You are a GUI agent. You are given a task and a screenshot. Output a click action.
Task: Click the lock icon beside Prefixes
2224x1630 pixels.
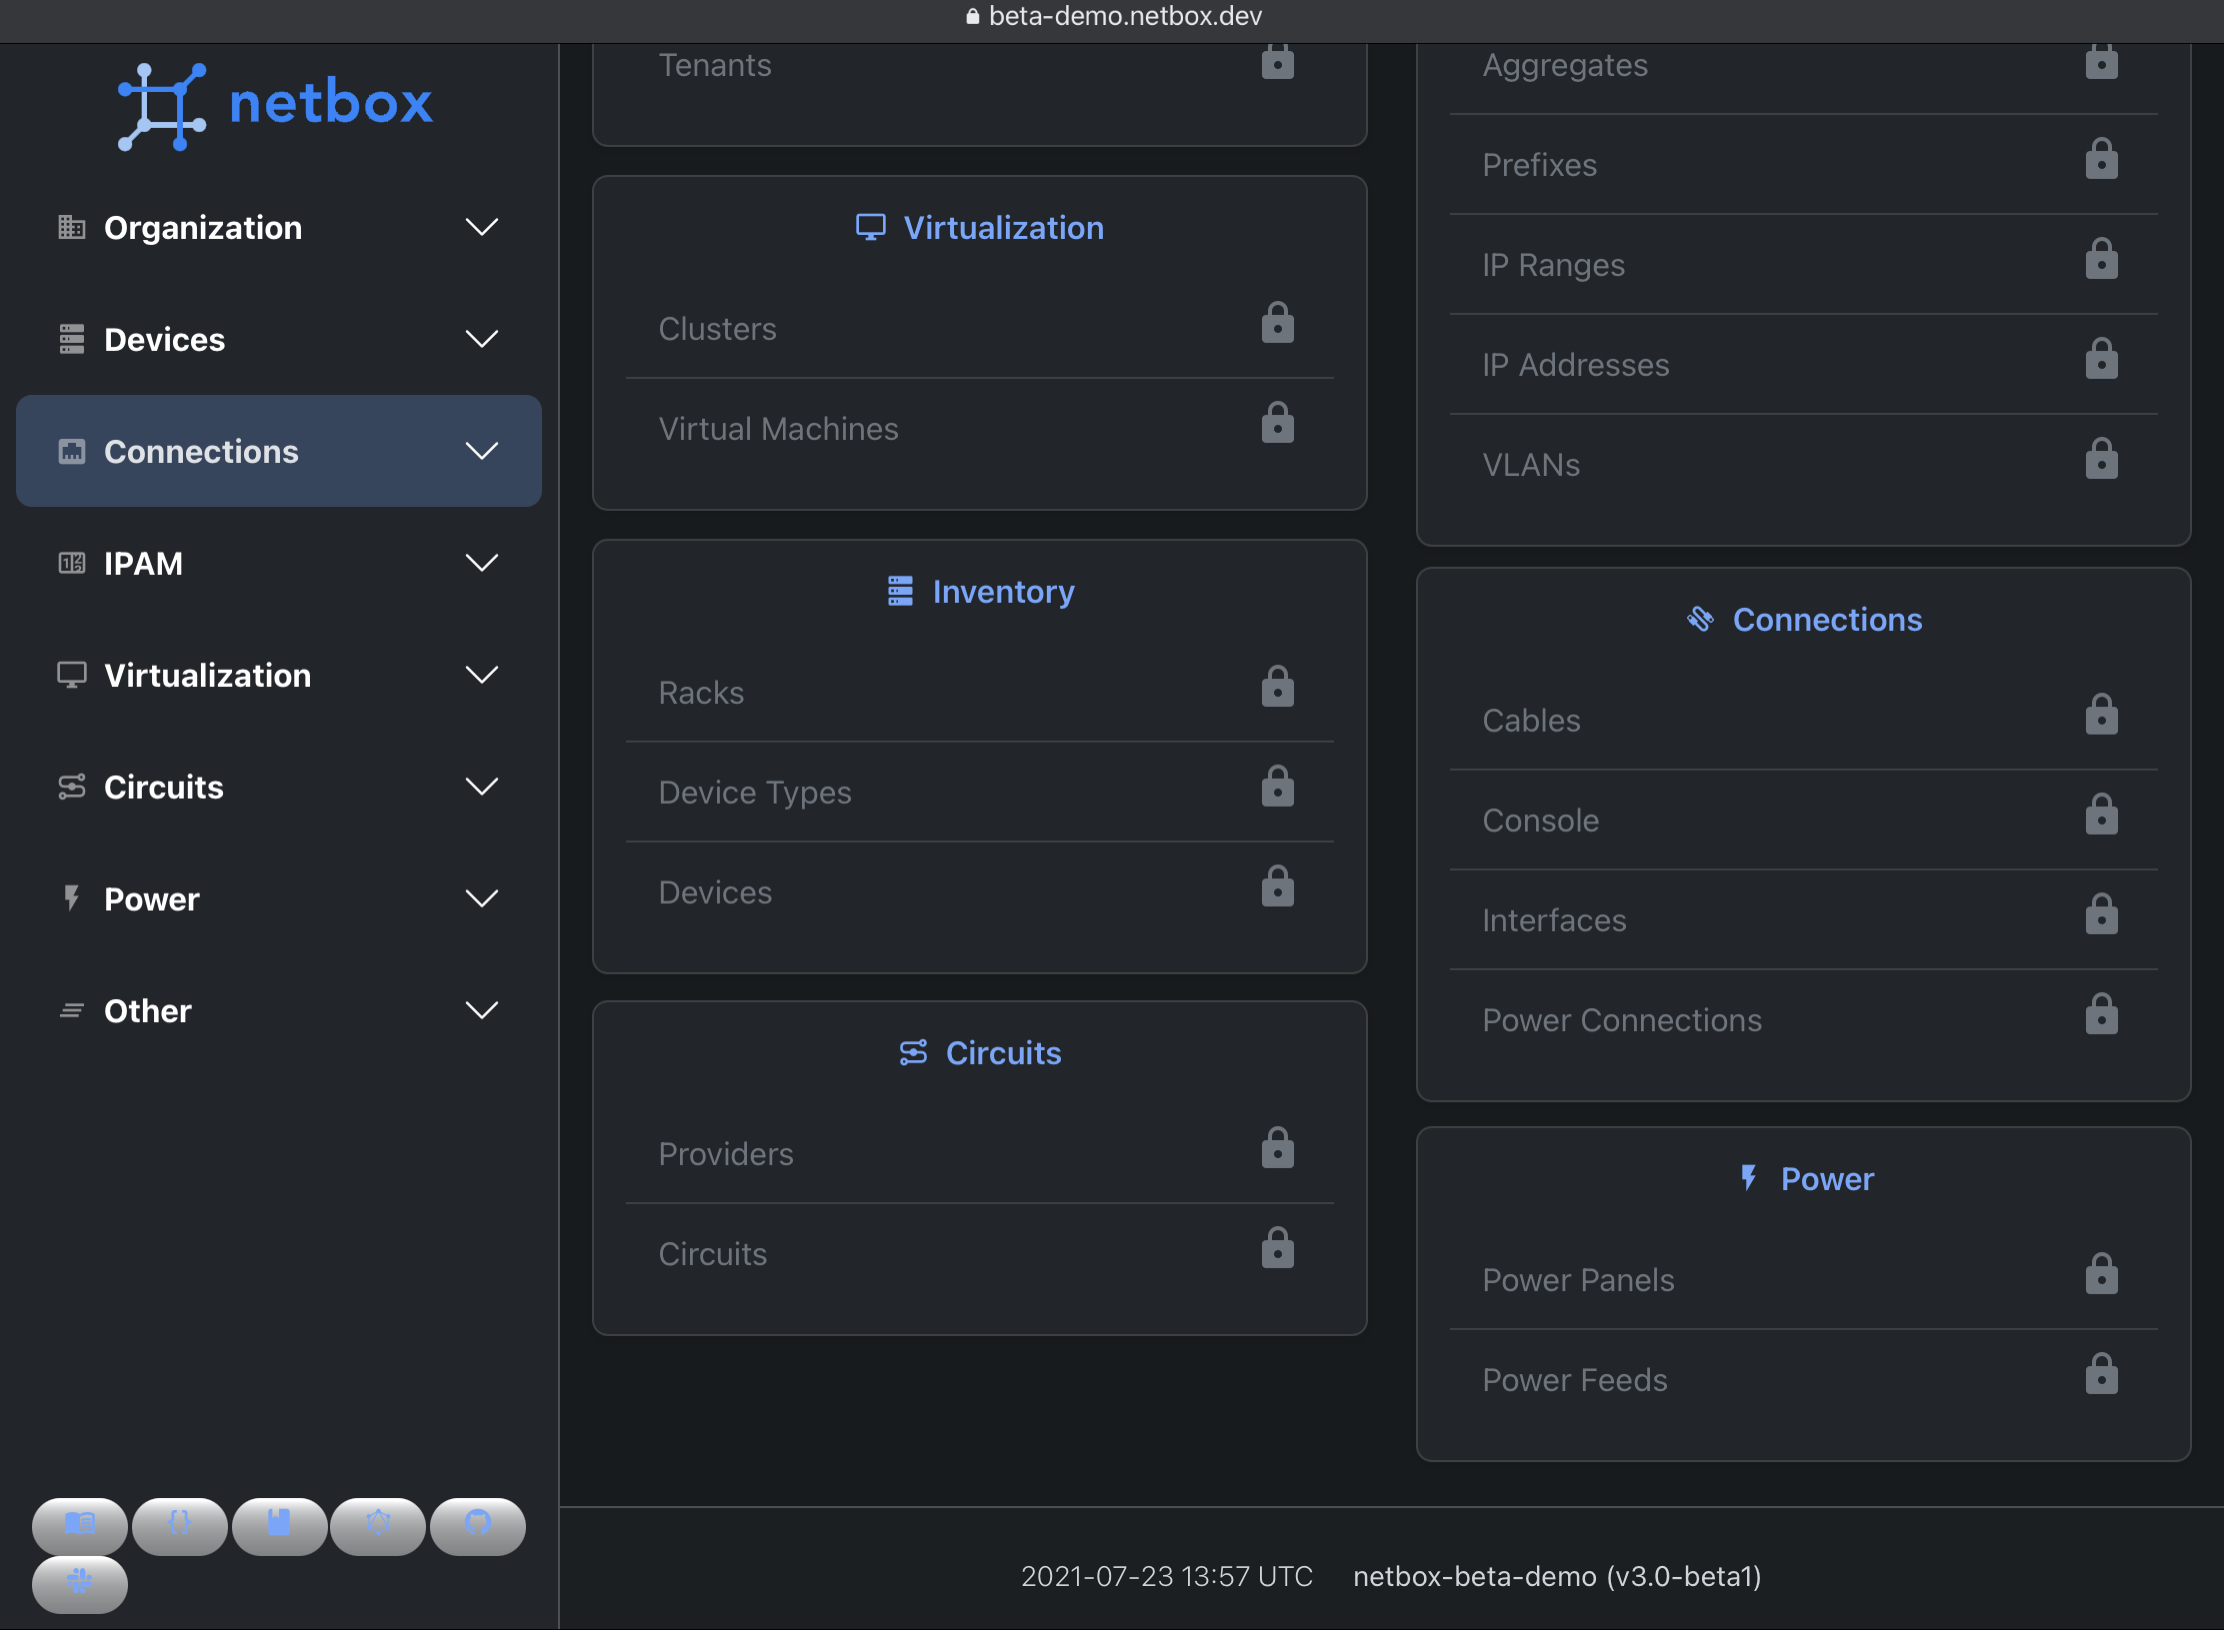coord(2101,161)
